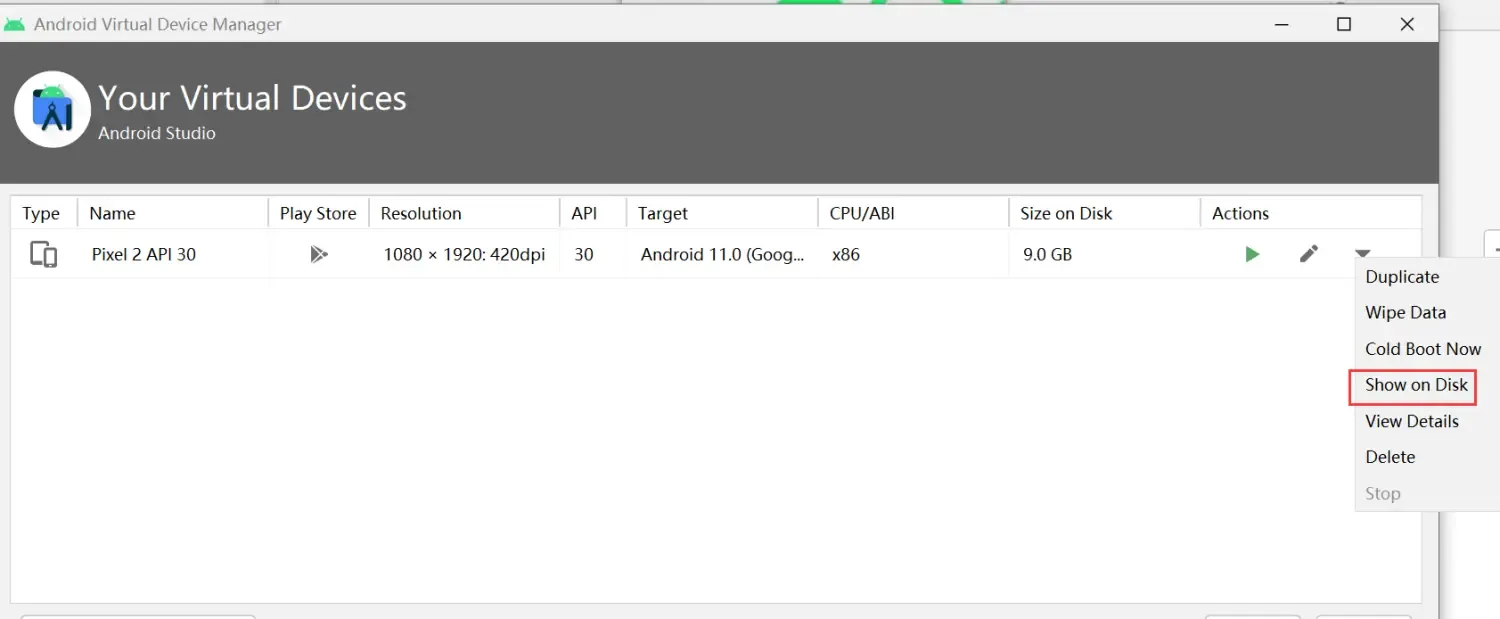Launch the Pixel 2 emulator with green play icon
The height and width of the screenshot is (619, 1500).
click(1252, 254)
